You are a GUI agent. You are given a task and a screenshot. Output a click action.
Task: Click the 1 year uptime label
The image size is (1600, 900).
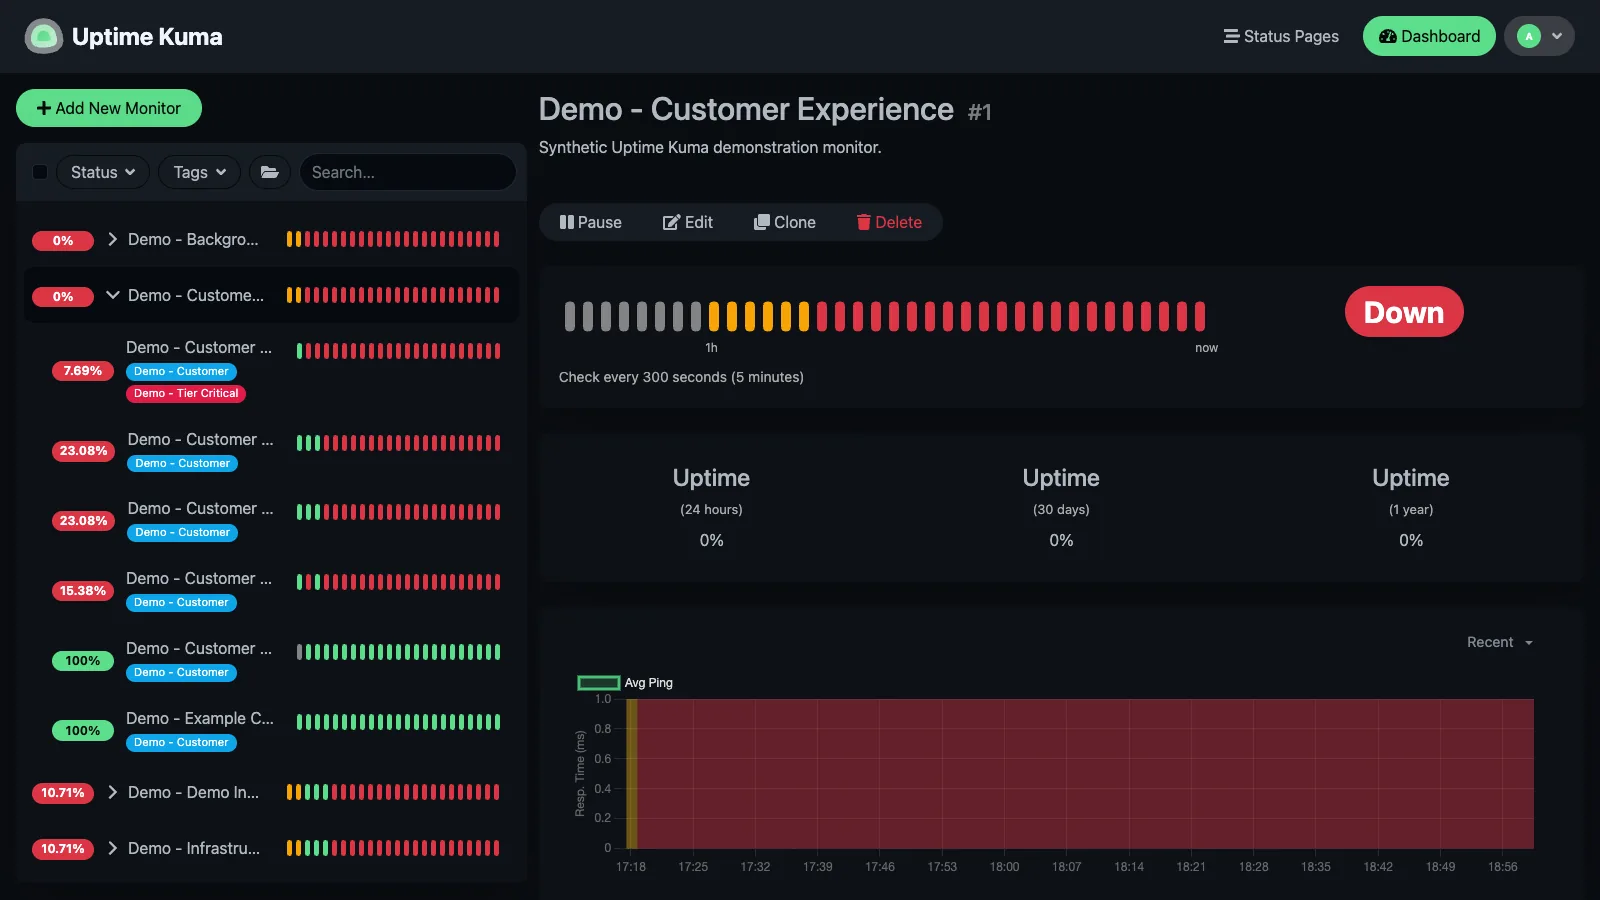(x=1411, y=509)
